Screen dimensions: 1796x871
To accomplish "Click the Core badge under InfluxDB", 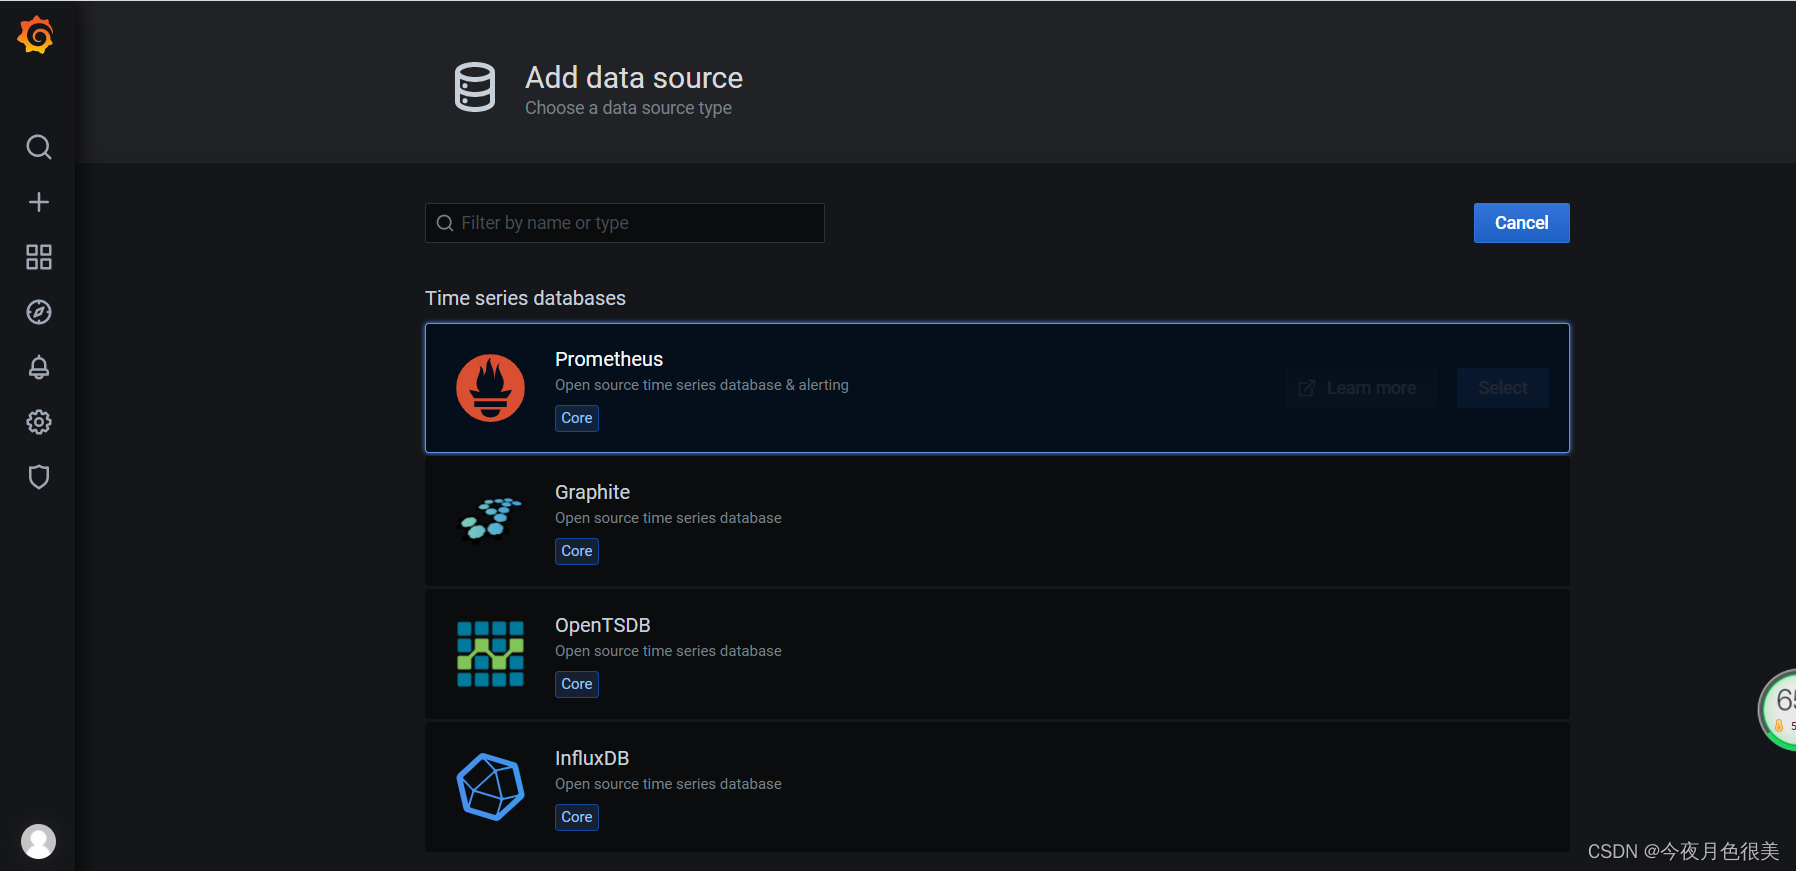I will (x=577, y=817).
